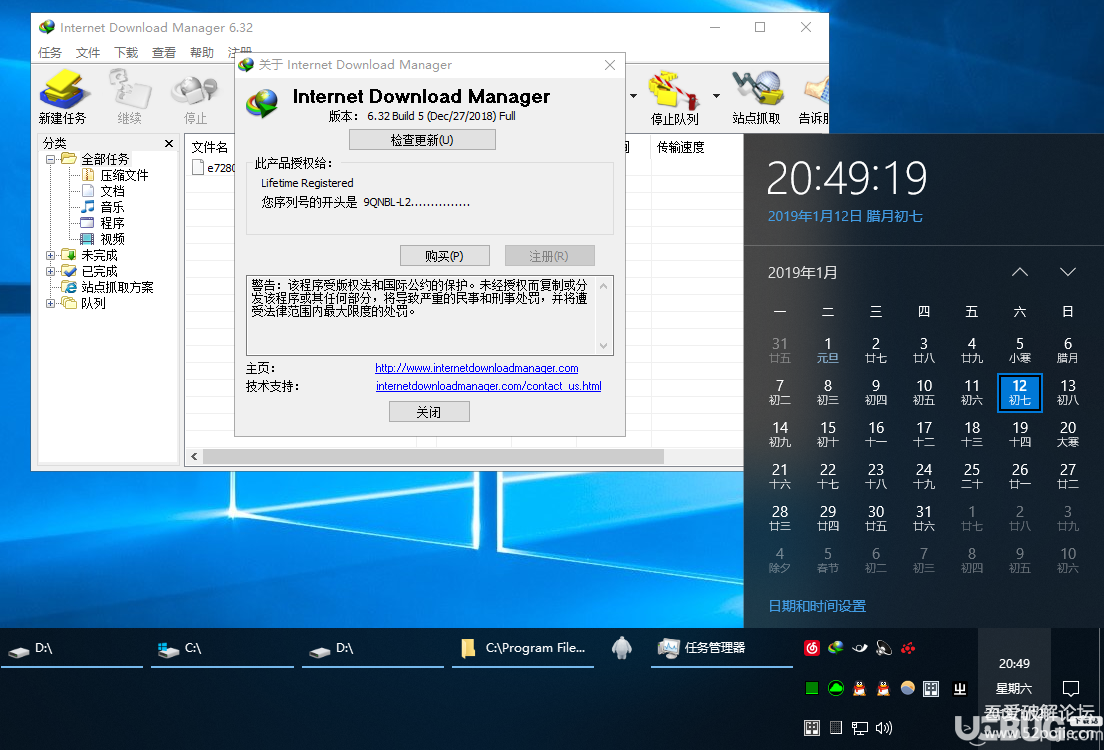1104x750 pixels.
Task: Open the action center notification icon
Action: tap(1071, 688)
